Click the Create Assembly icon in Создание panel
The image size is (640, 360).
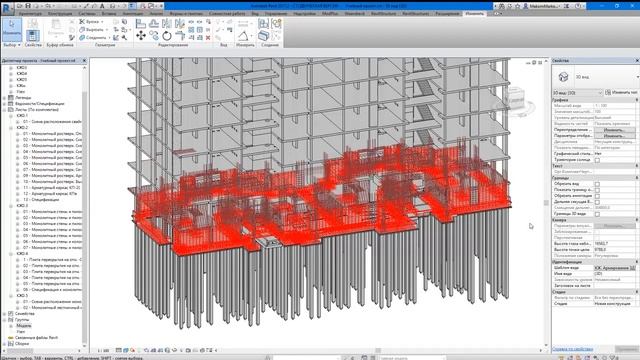(264, 24)
